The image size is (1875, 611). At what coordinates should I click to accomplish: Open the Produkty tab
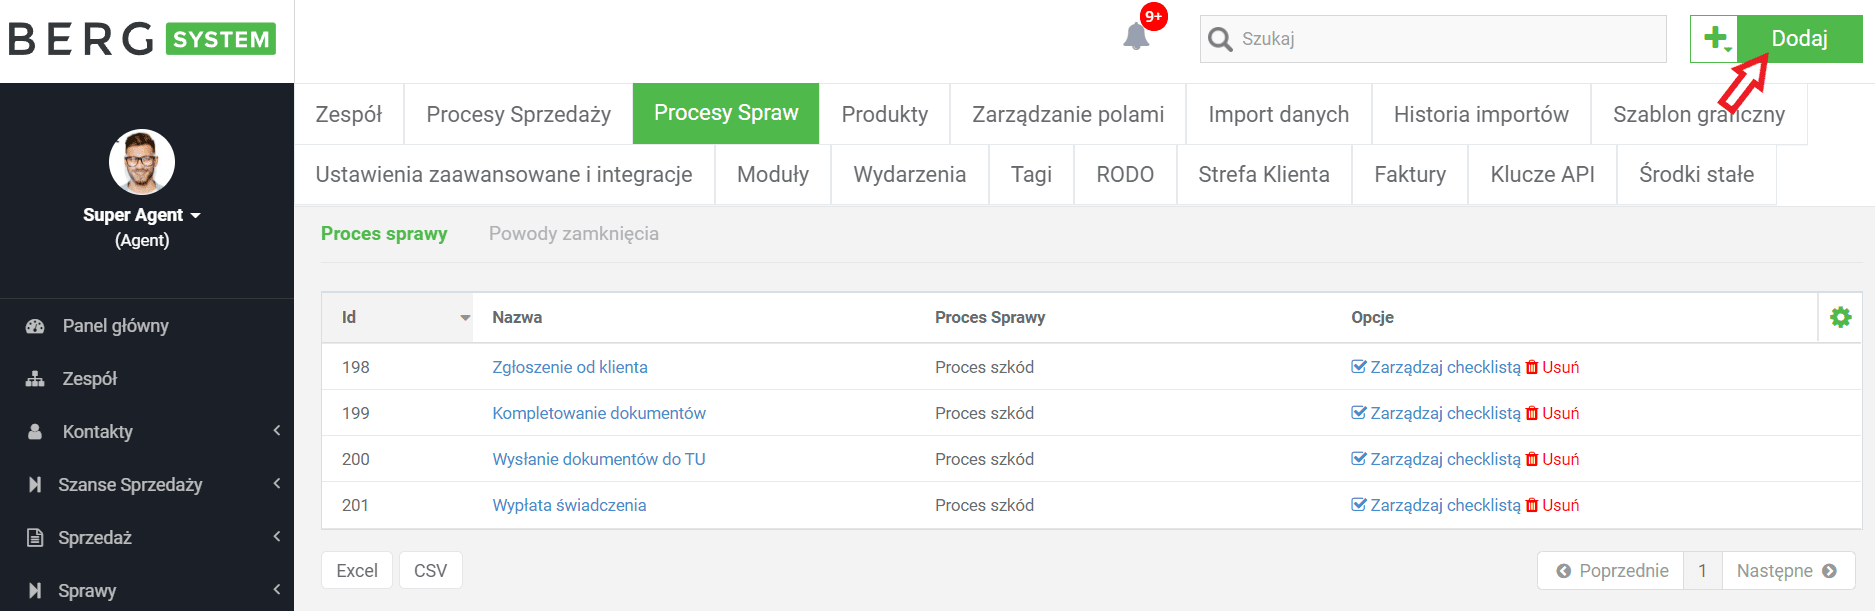(885, 114)
